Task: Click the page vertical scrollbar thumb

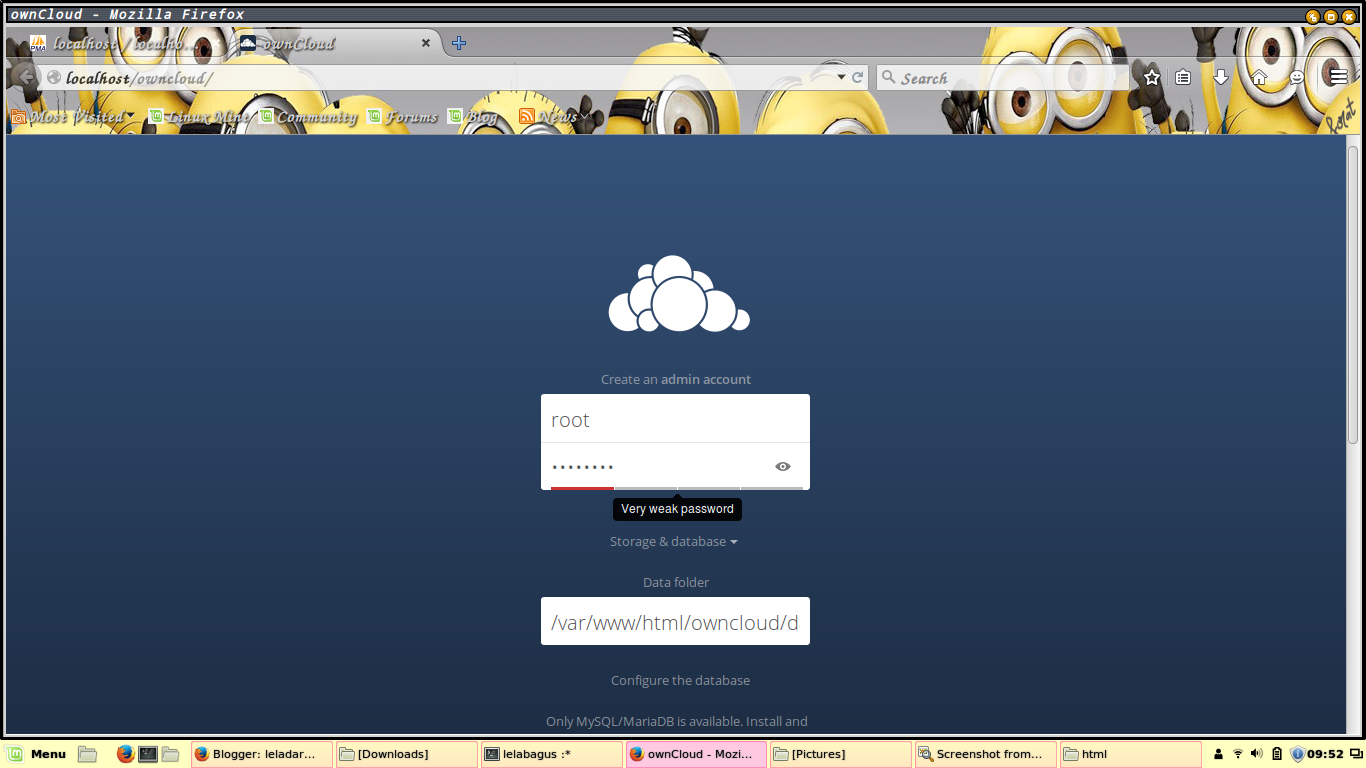Action: (1353, 295)
